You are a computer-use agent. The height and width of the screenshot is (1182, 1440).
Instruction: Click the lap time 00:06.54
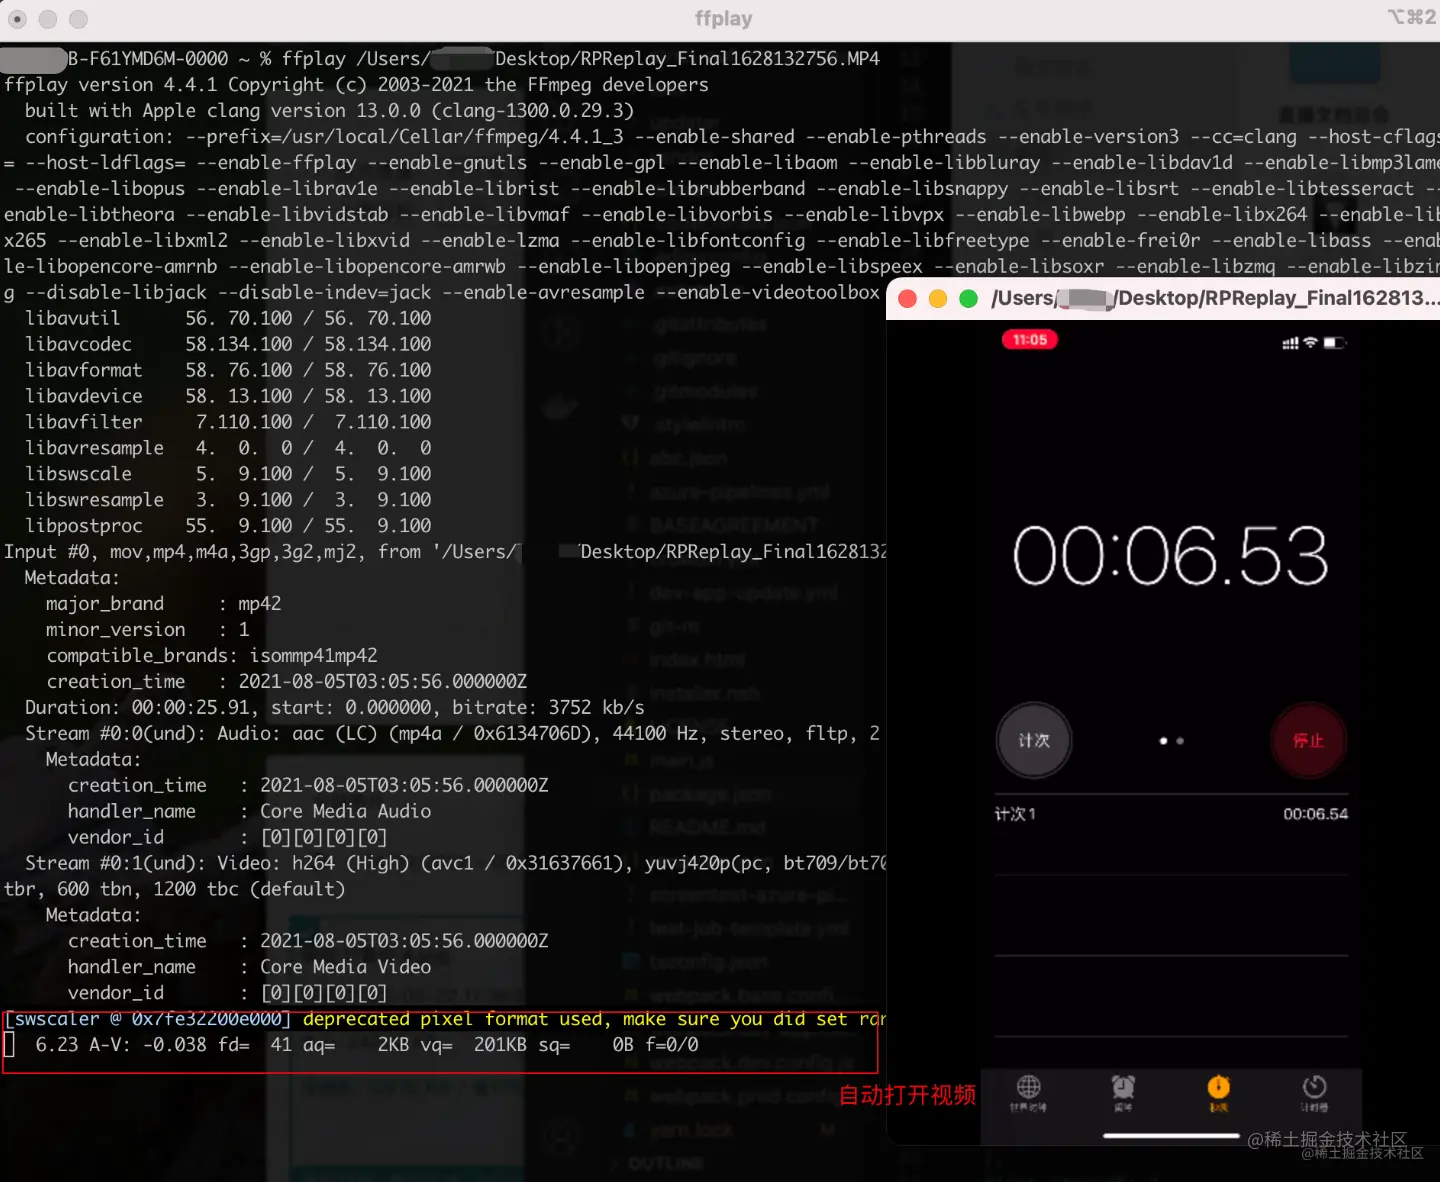pos(1315,814)
